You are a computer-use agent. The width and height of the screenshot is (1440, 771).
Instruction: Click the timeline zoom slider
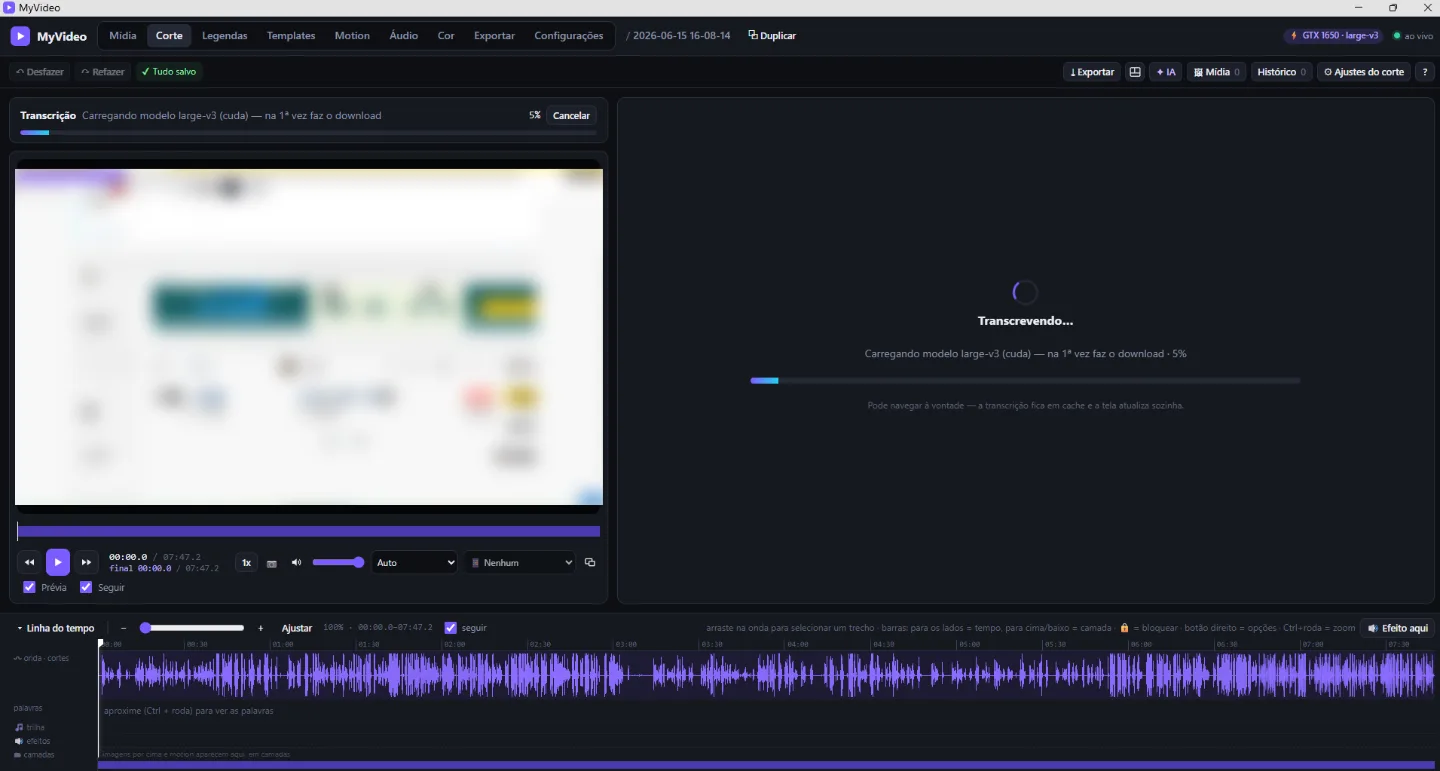(192, 628)
